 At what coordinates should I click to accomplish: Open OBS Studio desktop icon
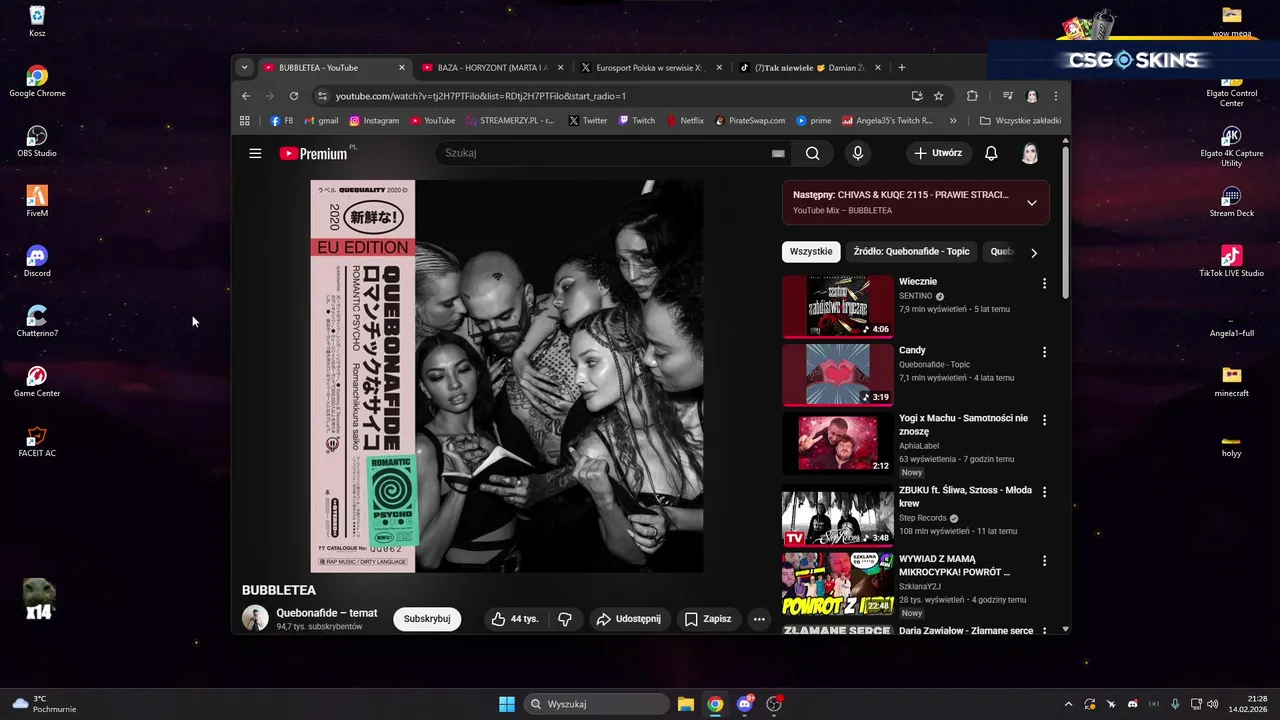click(x=37, y=140)
